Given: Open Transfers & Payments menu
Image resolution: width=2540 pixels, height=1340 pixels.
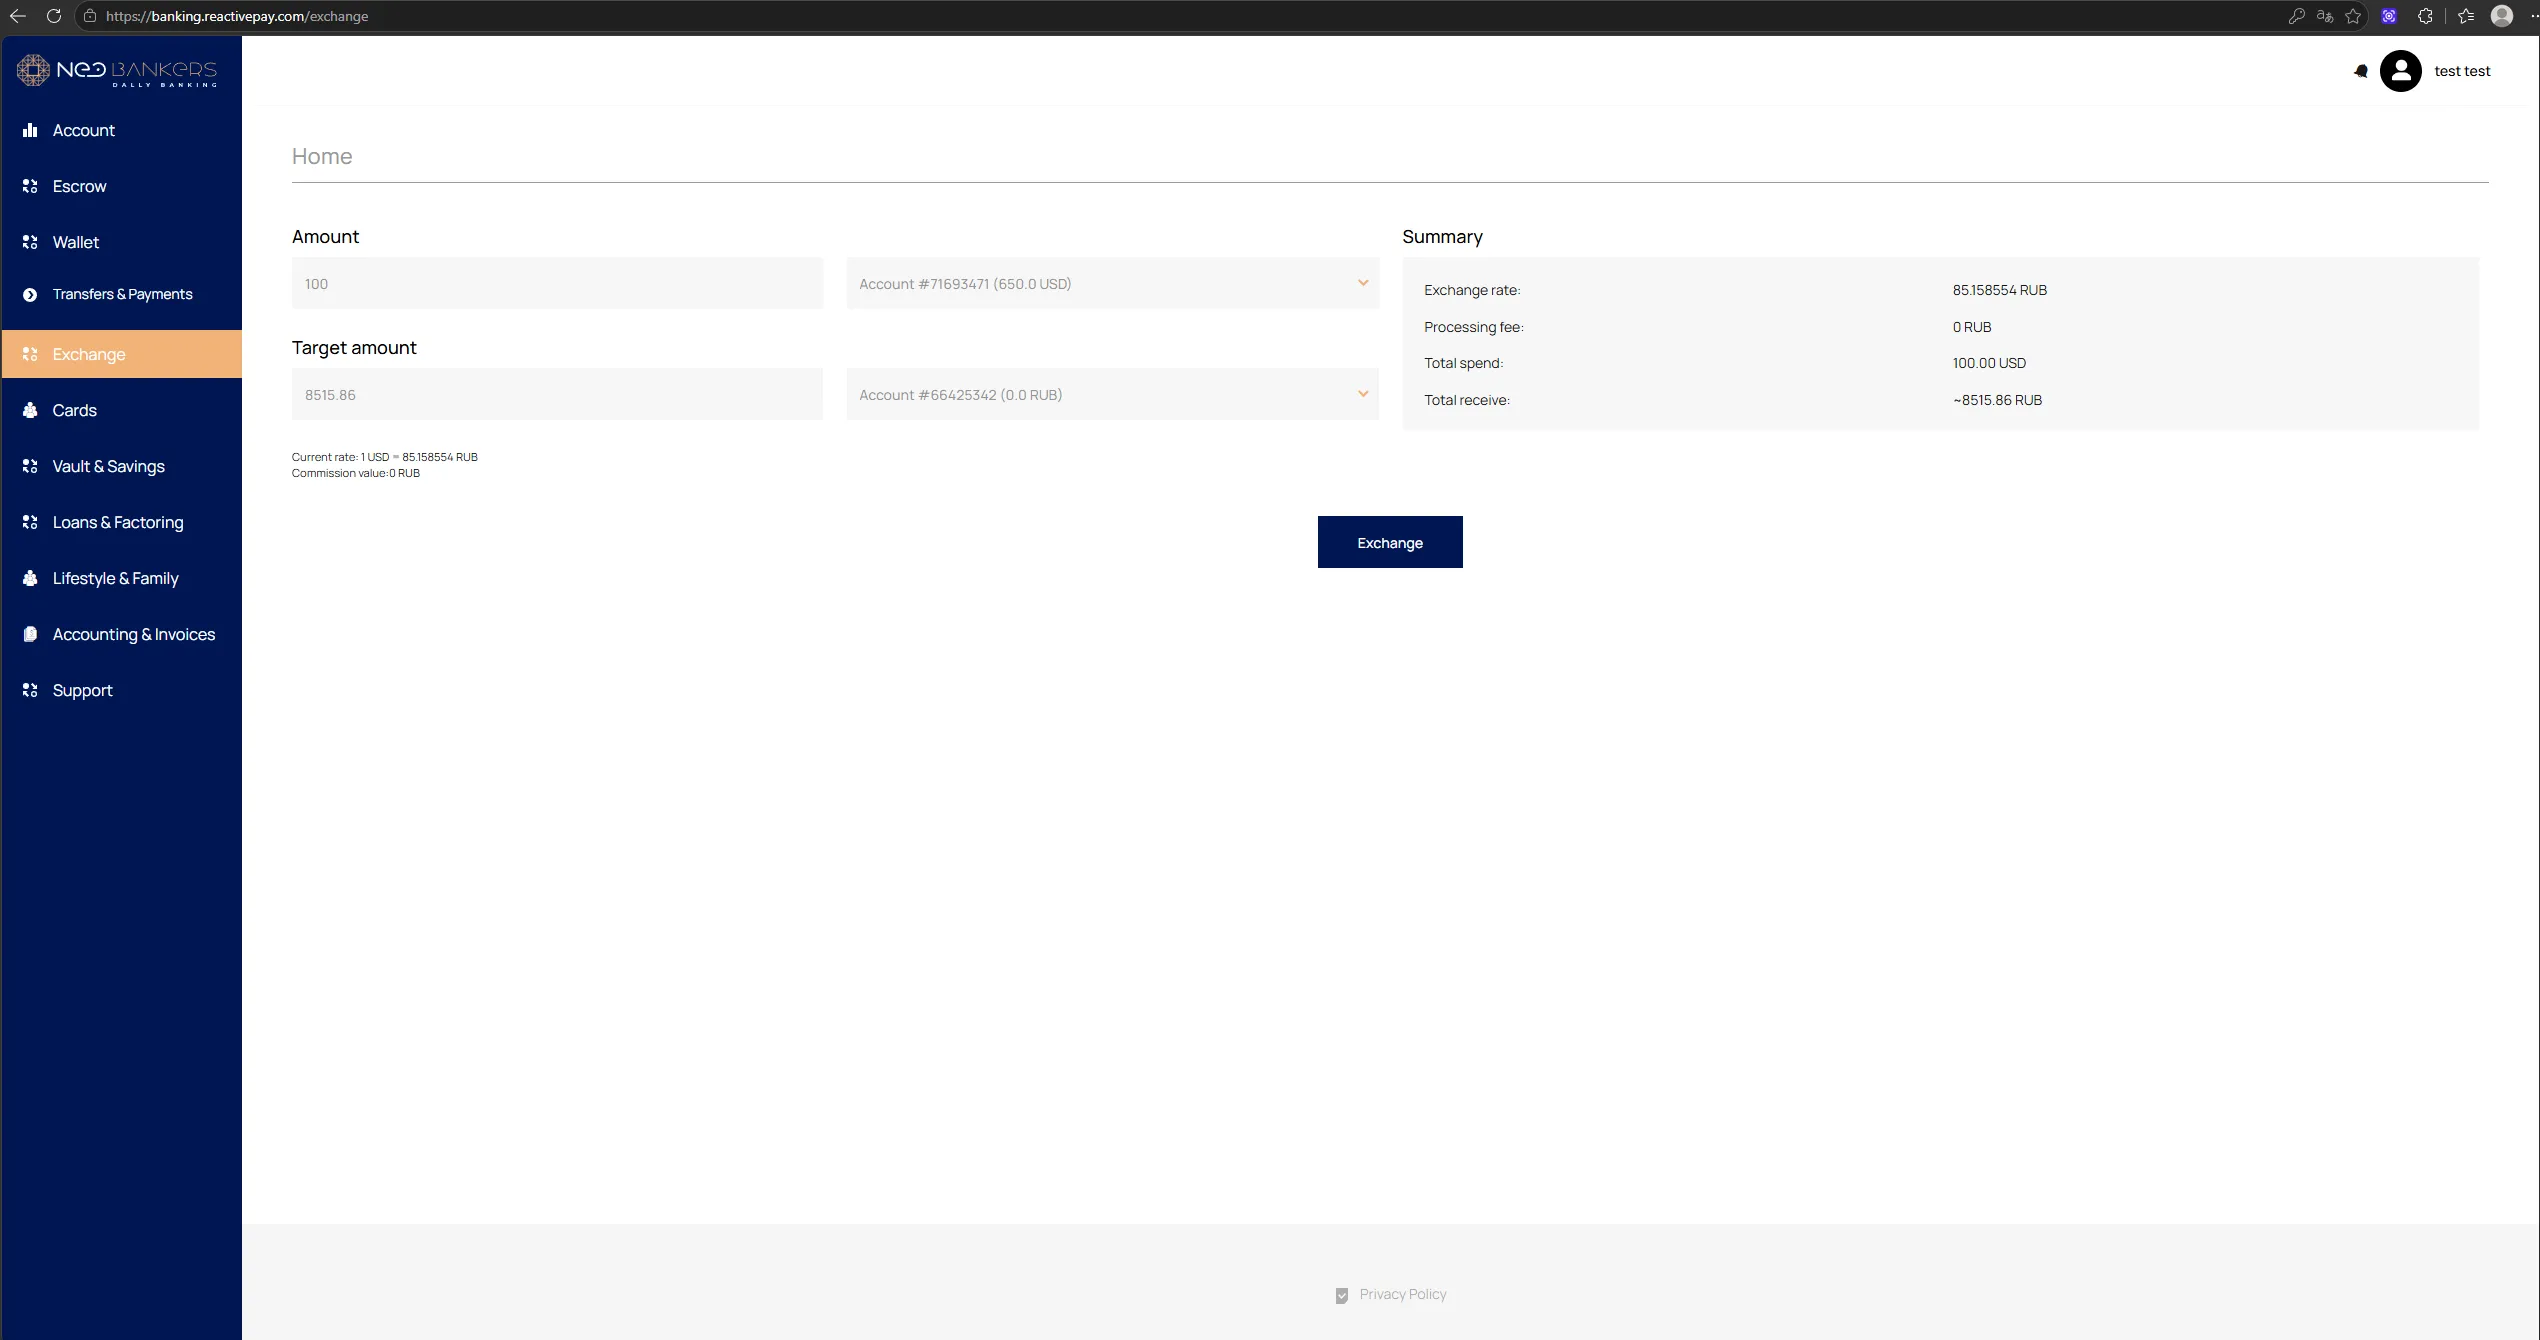Looking at the screenshot, I should click(122, 294).
